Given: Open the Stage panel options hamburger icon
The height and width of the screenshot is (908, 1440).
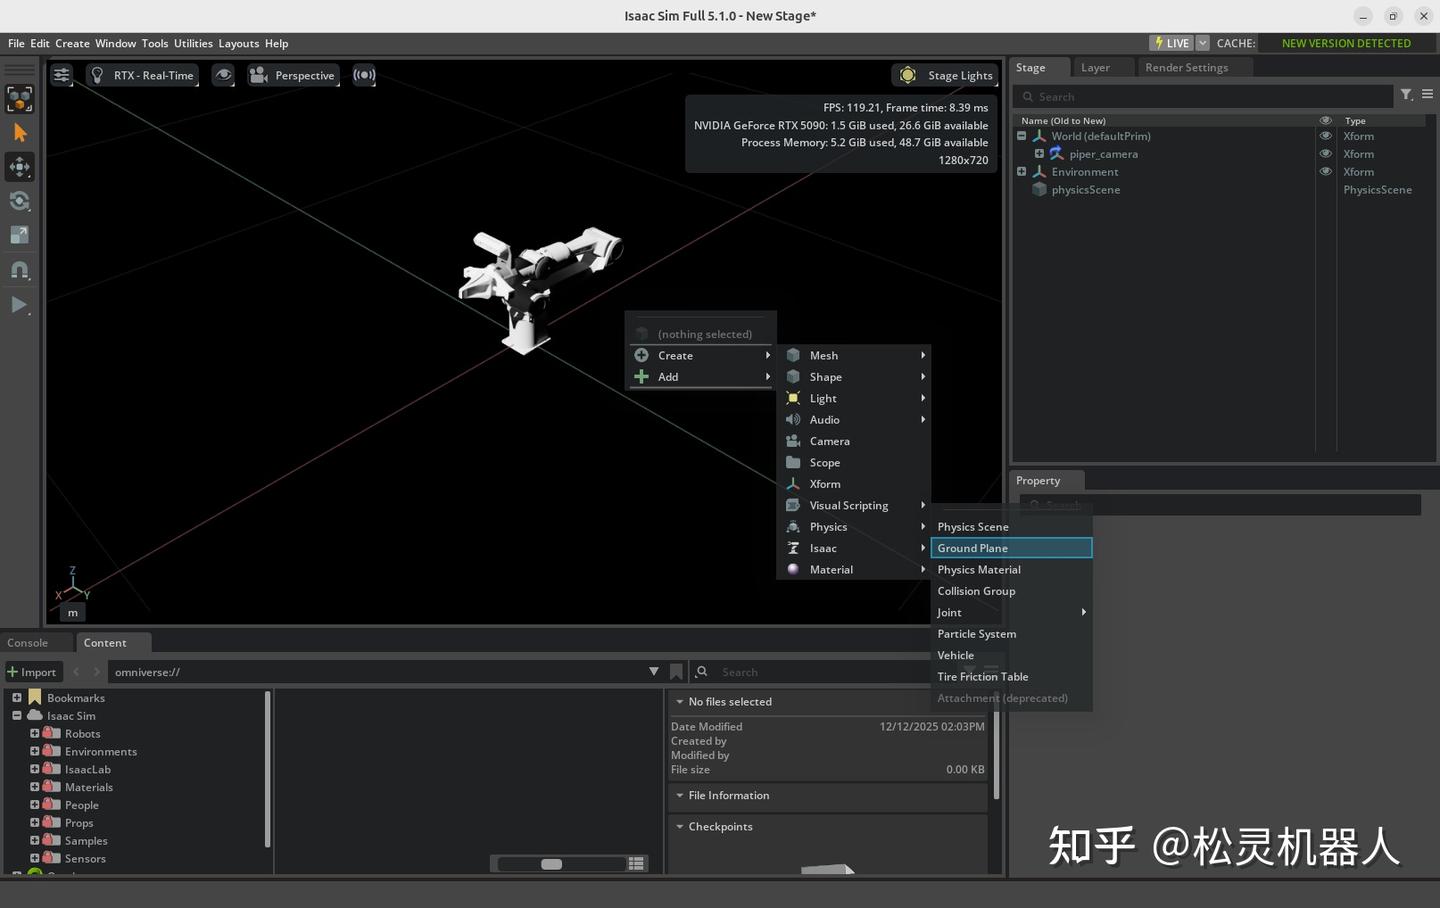Looking at the screenshot, I should tap(1427, 95).
